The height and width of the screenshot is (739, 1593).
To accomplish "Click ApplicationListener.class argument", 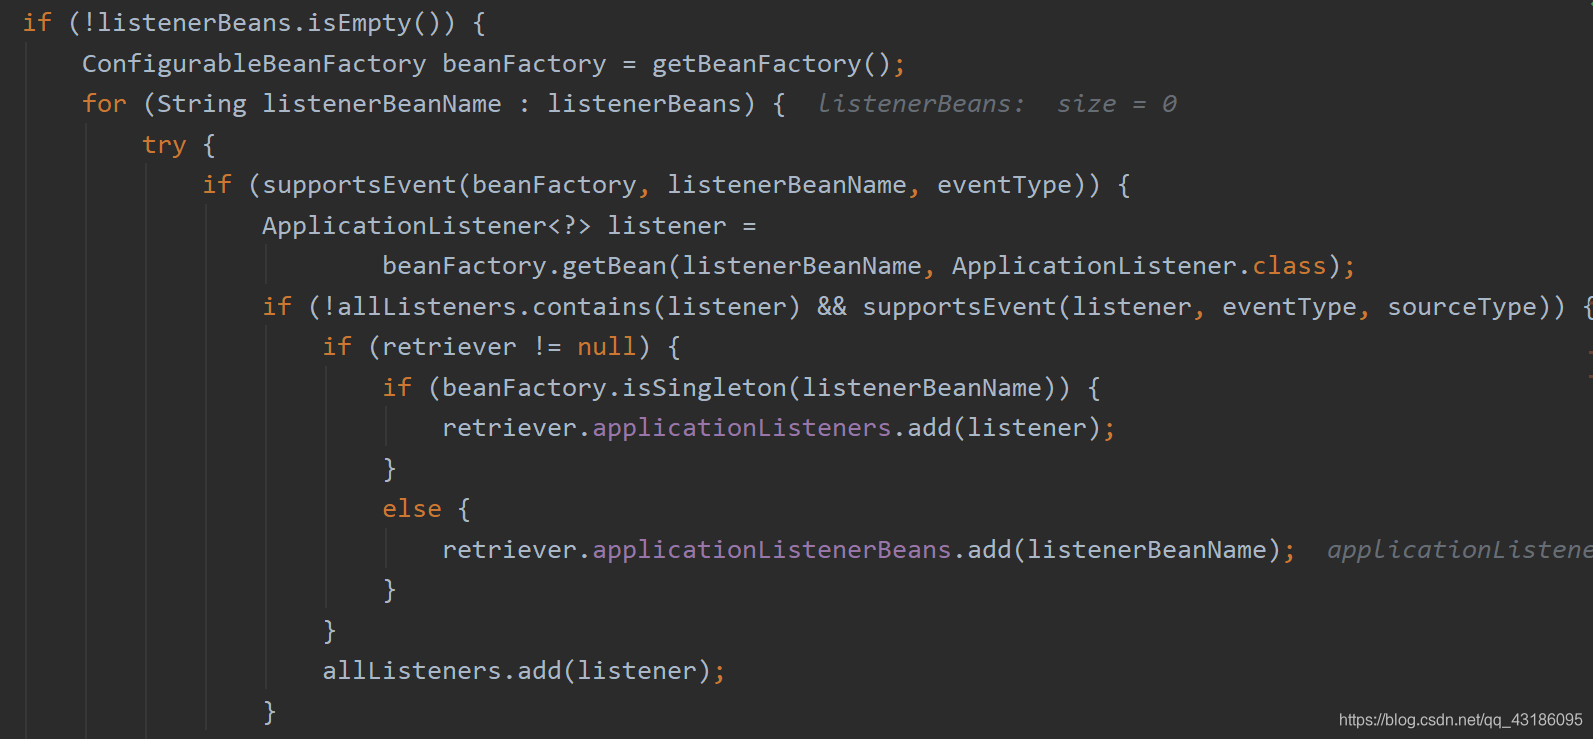I will tap(1139, 266).
